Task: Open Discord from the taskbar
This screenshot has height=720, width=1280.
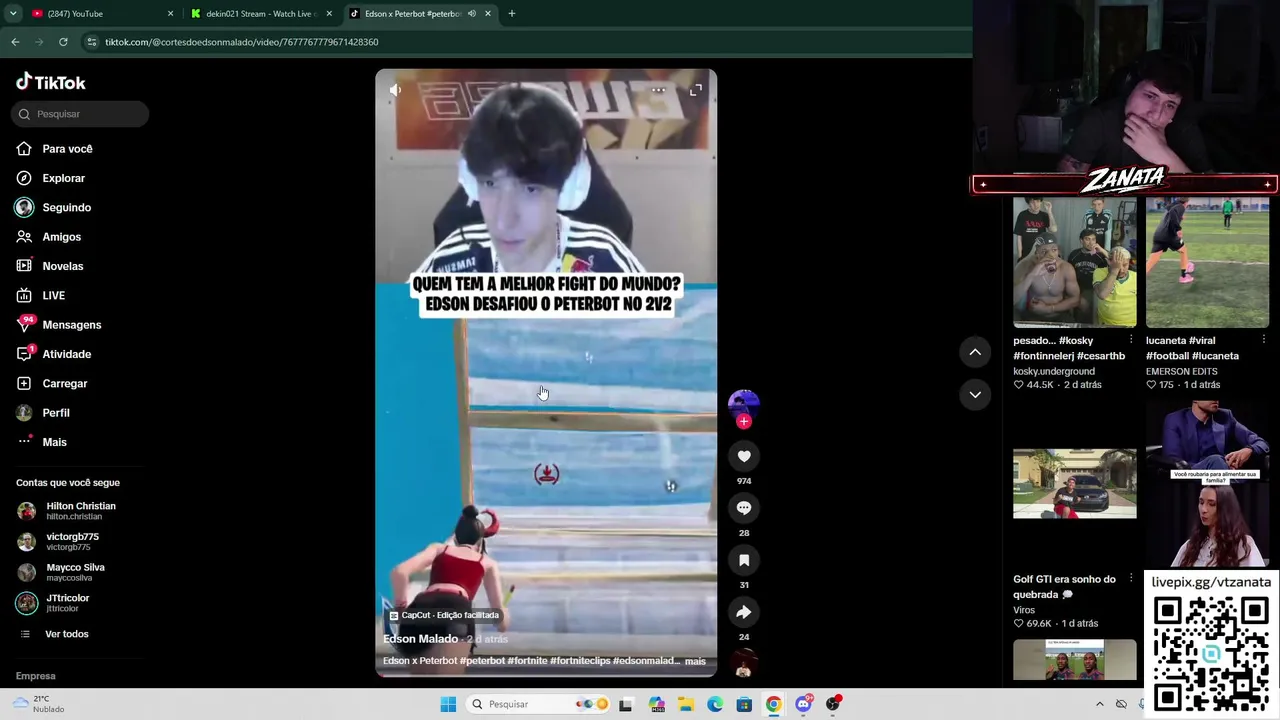Action: click(803, 704)
